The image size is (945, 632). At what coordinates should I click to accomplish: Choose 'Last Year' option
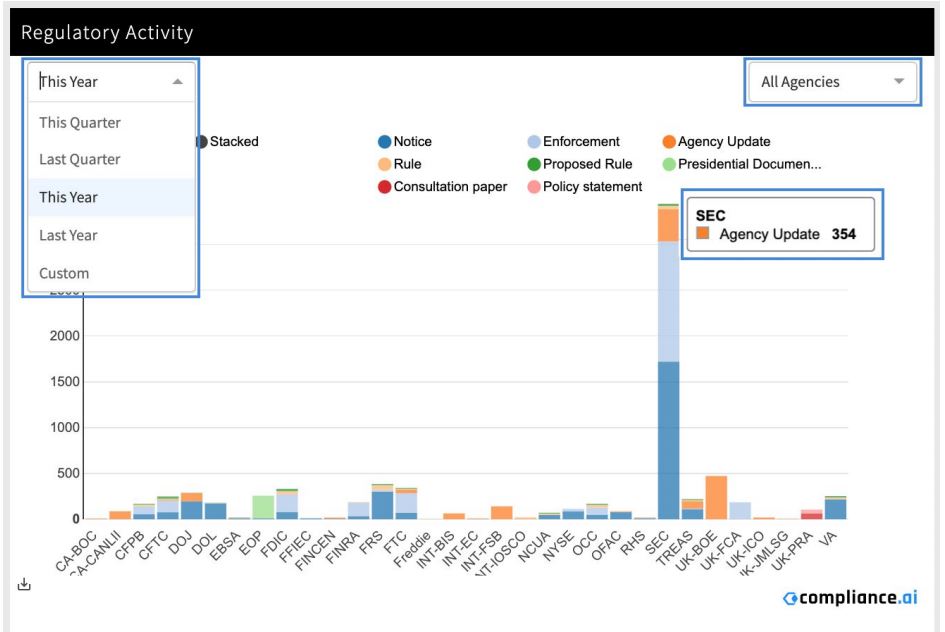[x=111, y=235]
